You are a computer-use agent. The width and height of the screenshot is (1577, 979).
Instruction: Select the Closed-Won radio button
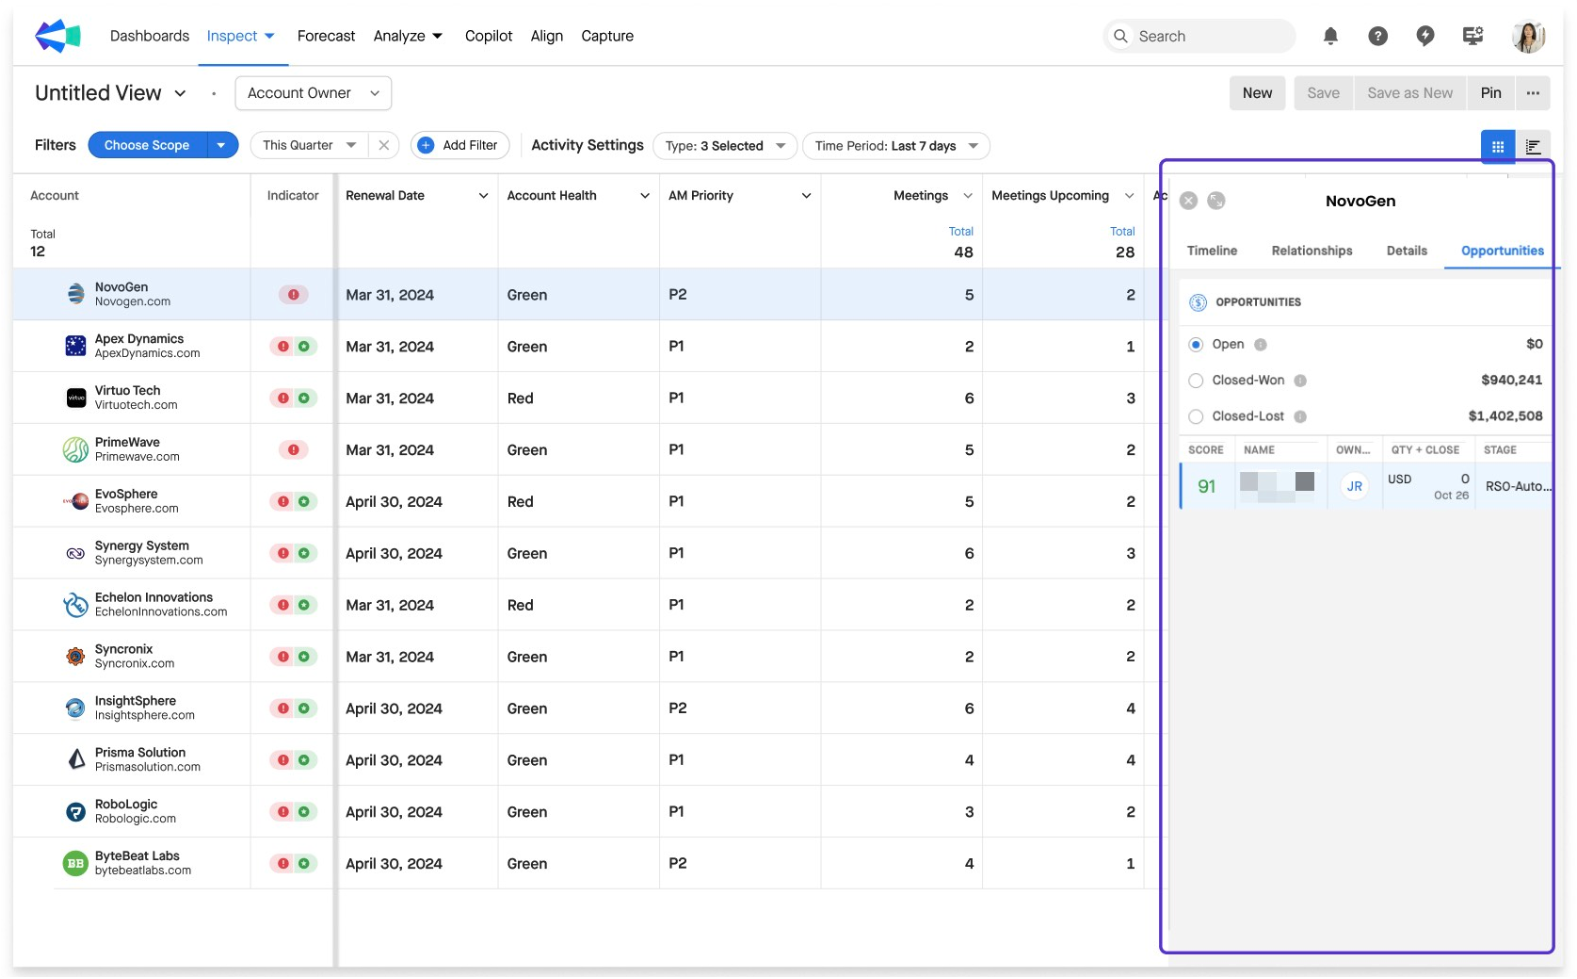click(x=1195, y=381)
